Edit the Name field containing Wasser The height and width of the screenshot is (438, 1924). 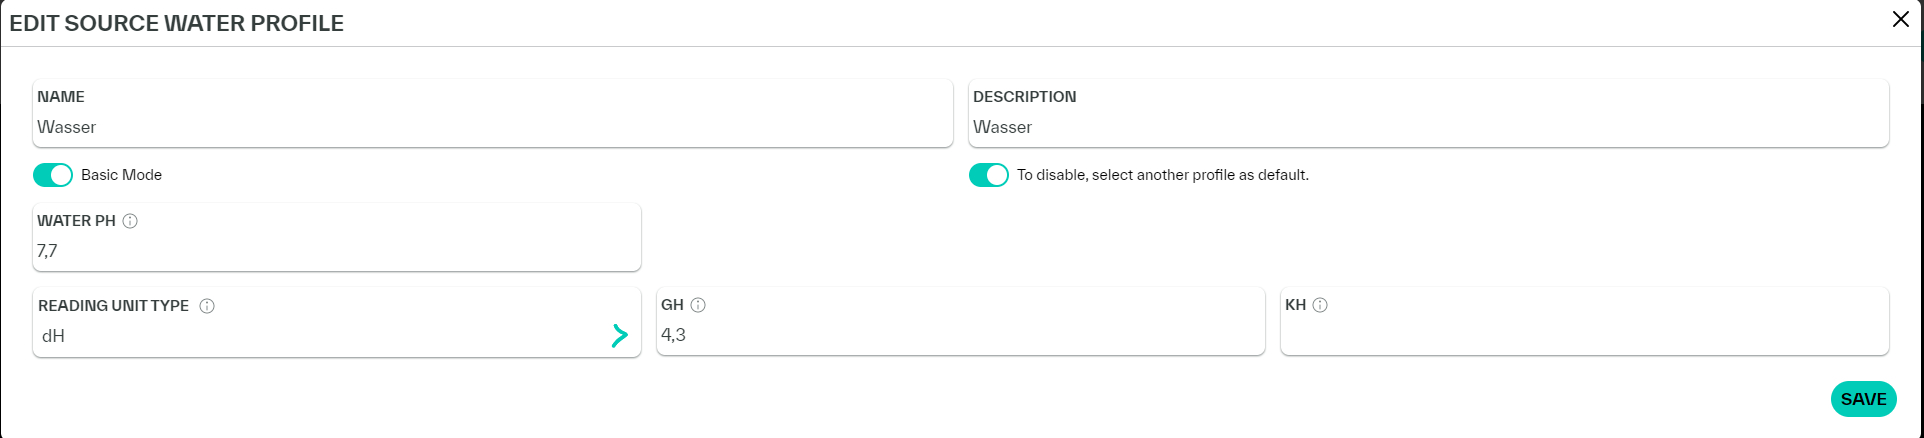pyautogui.click(x=490, y=127)
